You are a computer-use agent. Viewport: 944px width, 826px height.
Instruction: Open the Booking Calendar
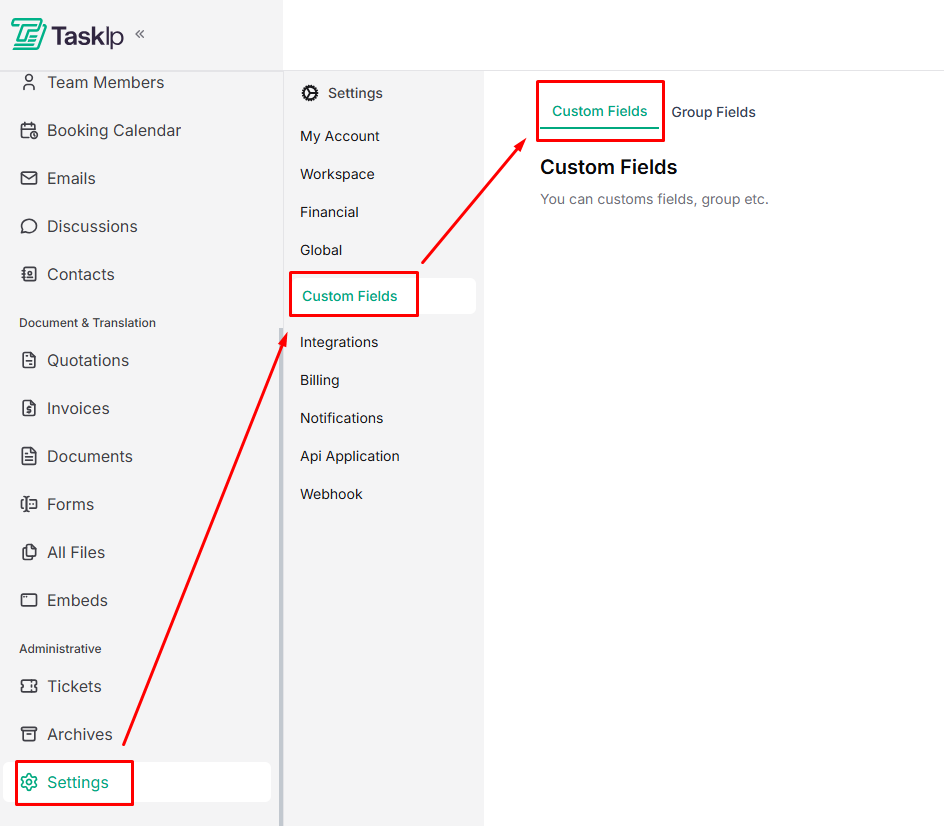113,130
